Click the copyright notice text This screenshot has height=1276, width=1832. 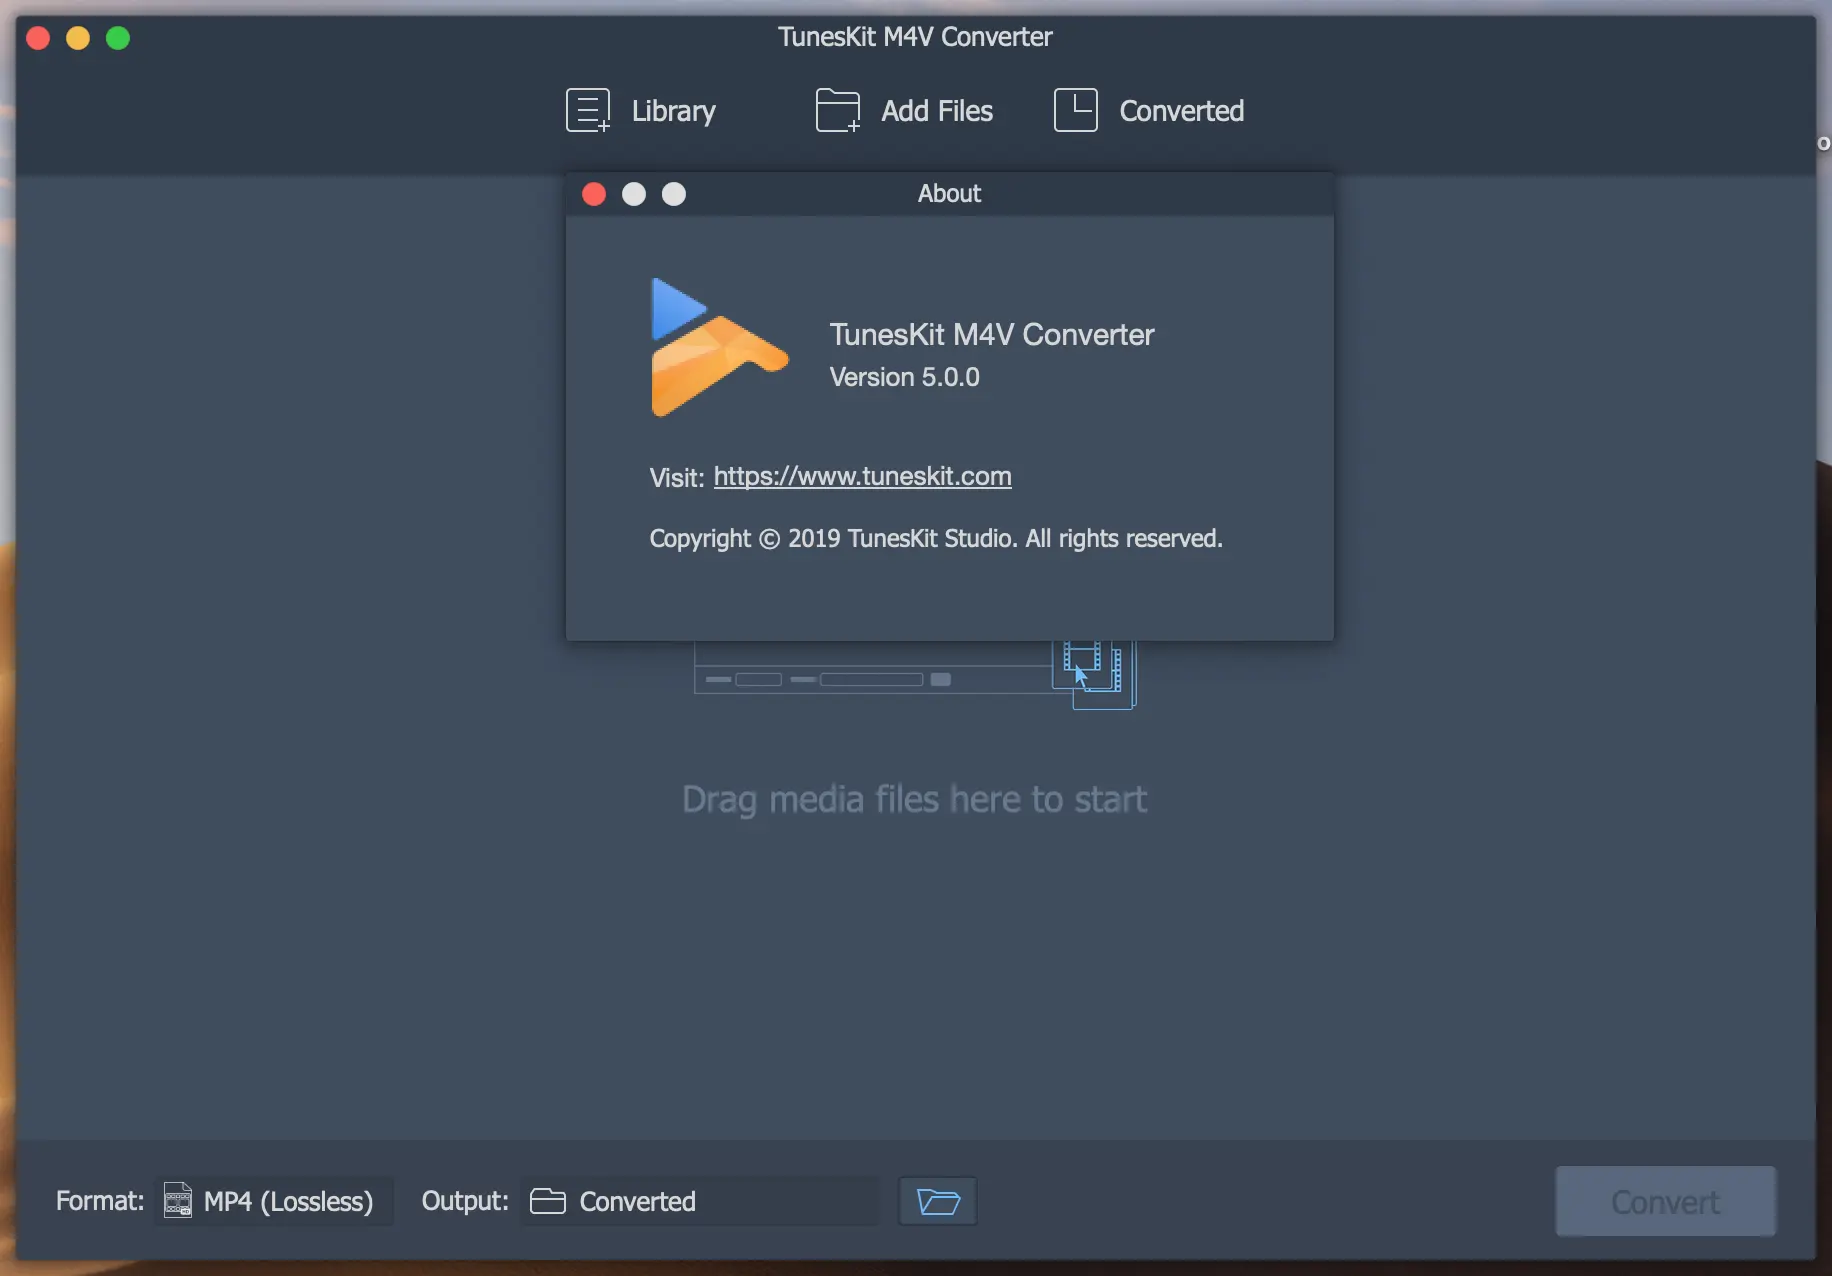[x=936, y=539]
